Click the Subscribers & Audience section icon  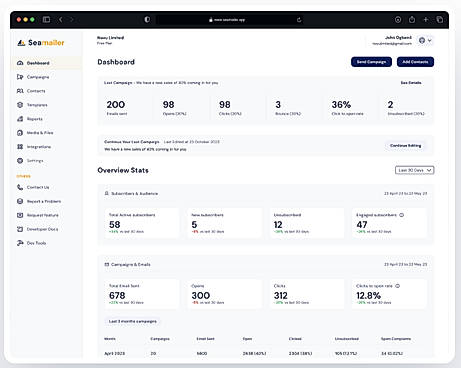[x=107, y=193]
